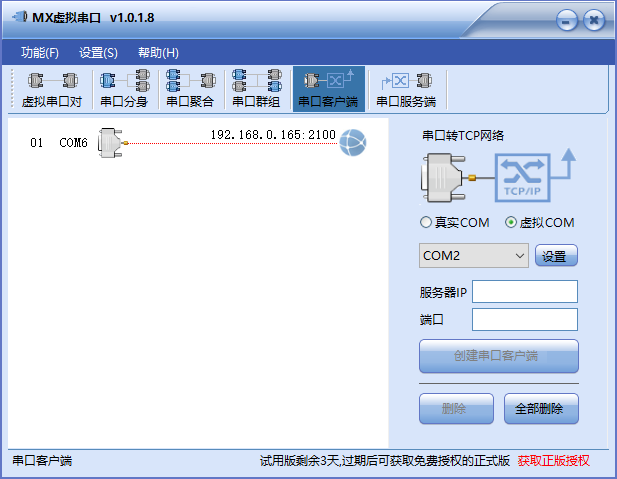Screen dimensions: 617x479
Task: Select the 串口客户端 serial client tool
Action: [x=329, y=89]
